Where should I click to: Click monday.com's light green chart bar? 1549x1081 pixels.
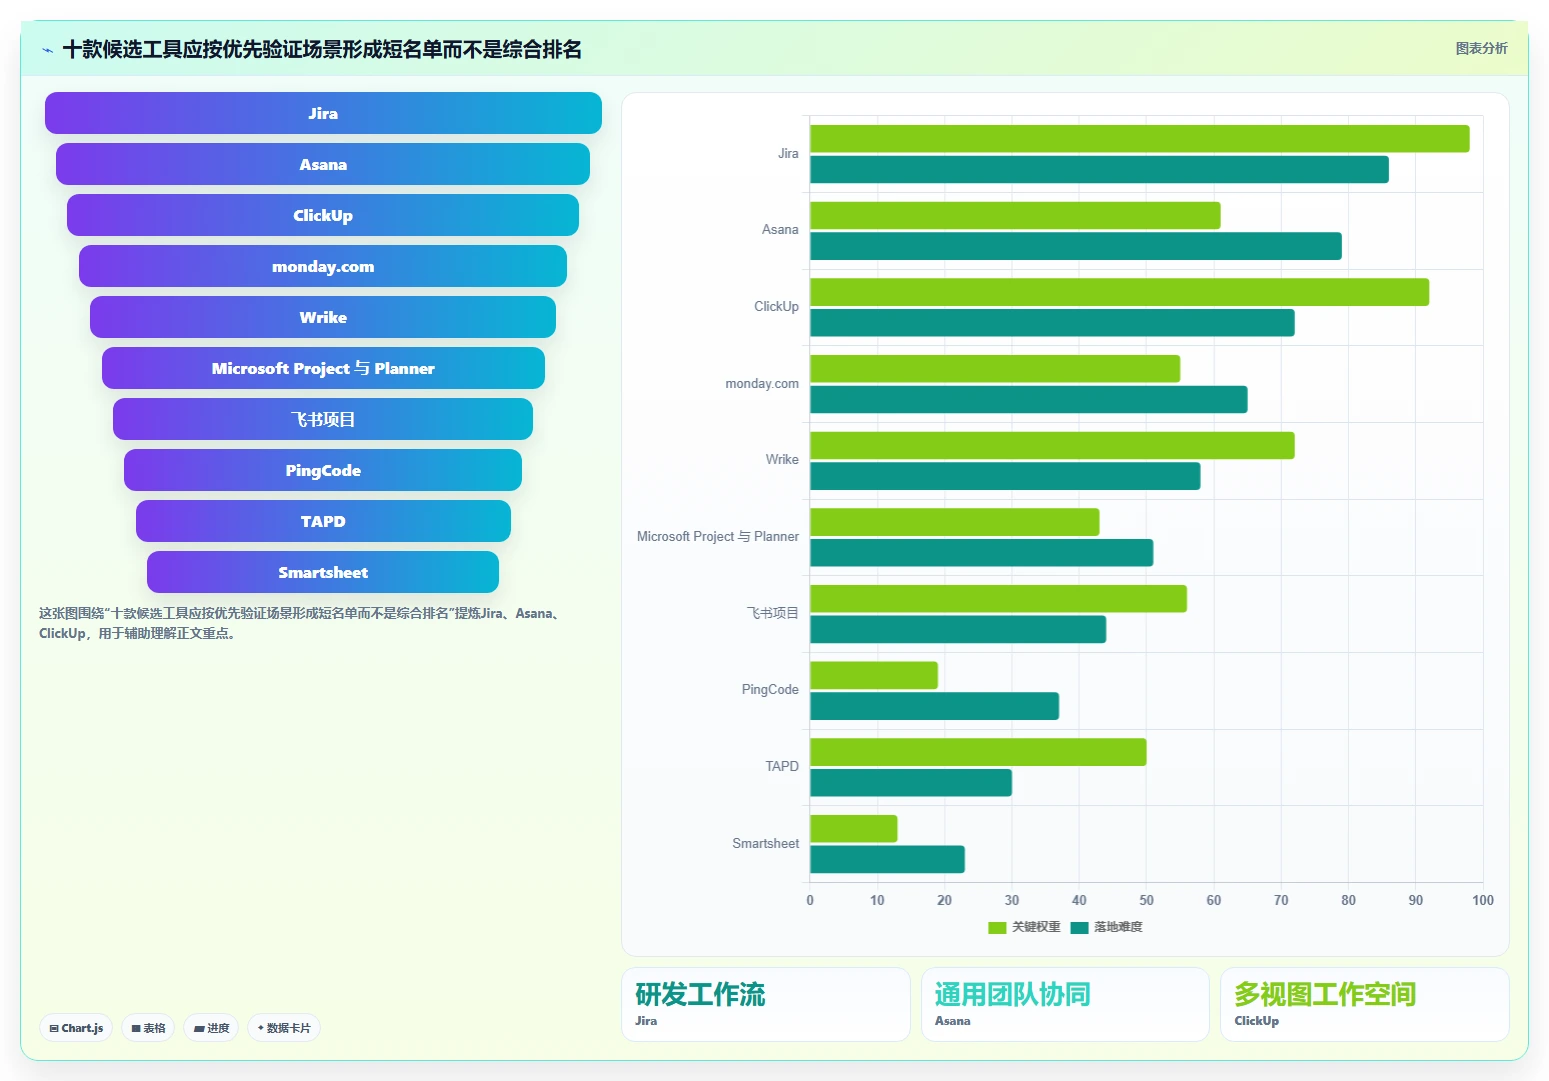click(995, 369)
